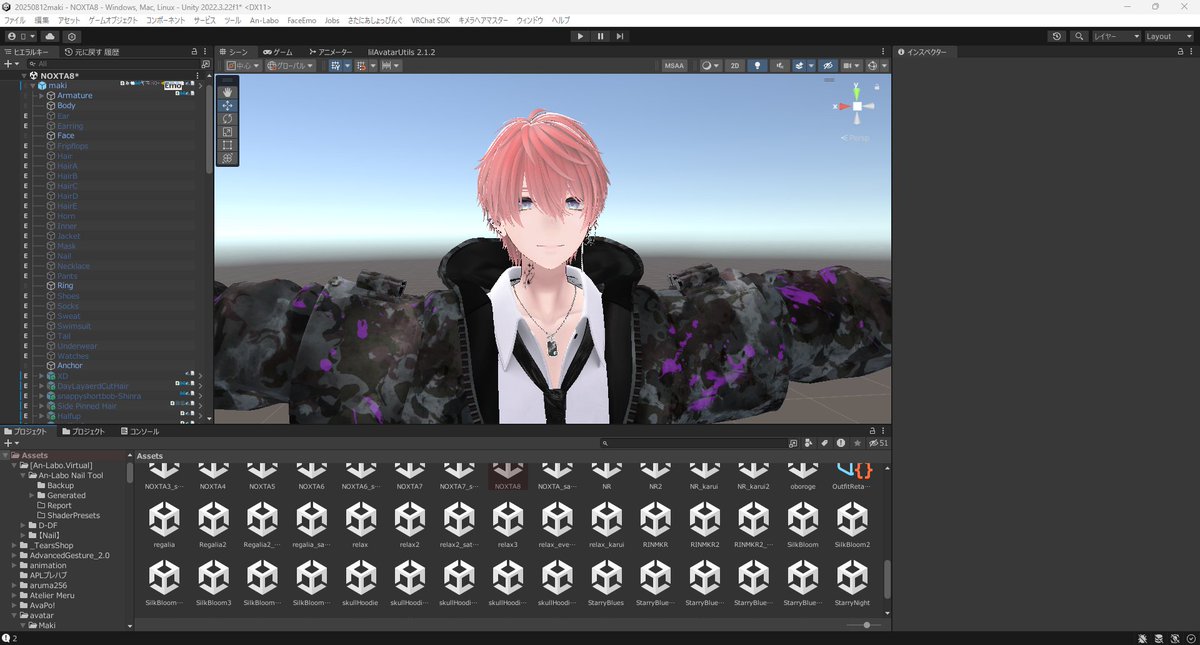Lock the Inspector panel

tap(1182, 51)
